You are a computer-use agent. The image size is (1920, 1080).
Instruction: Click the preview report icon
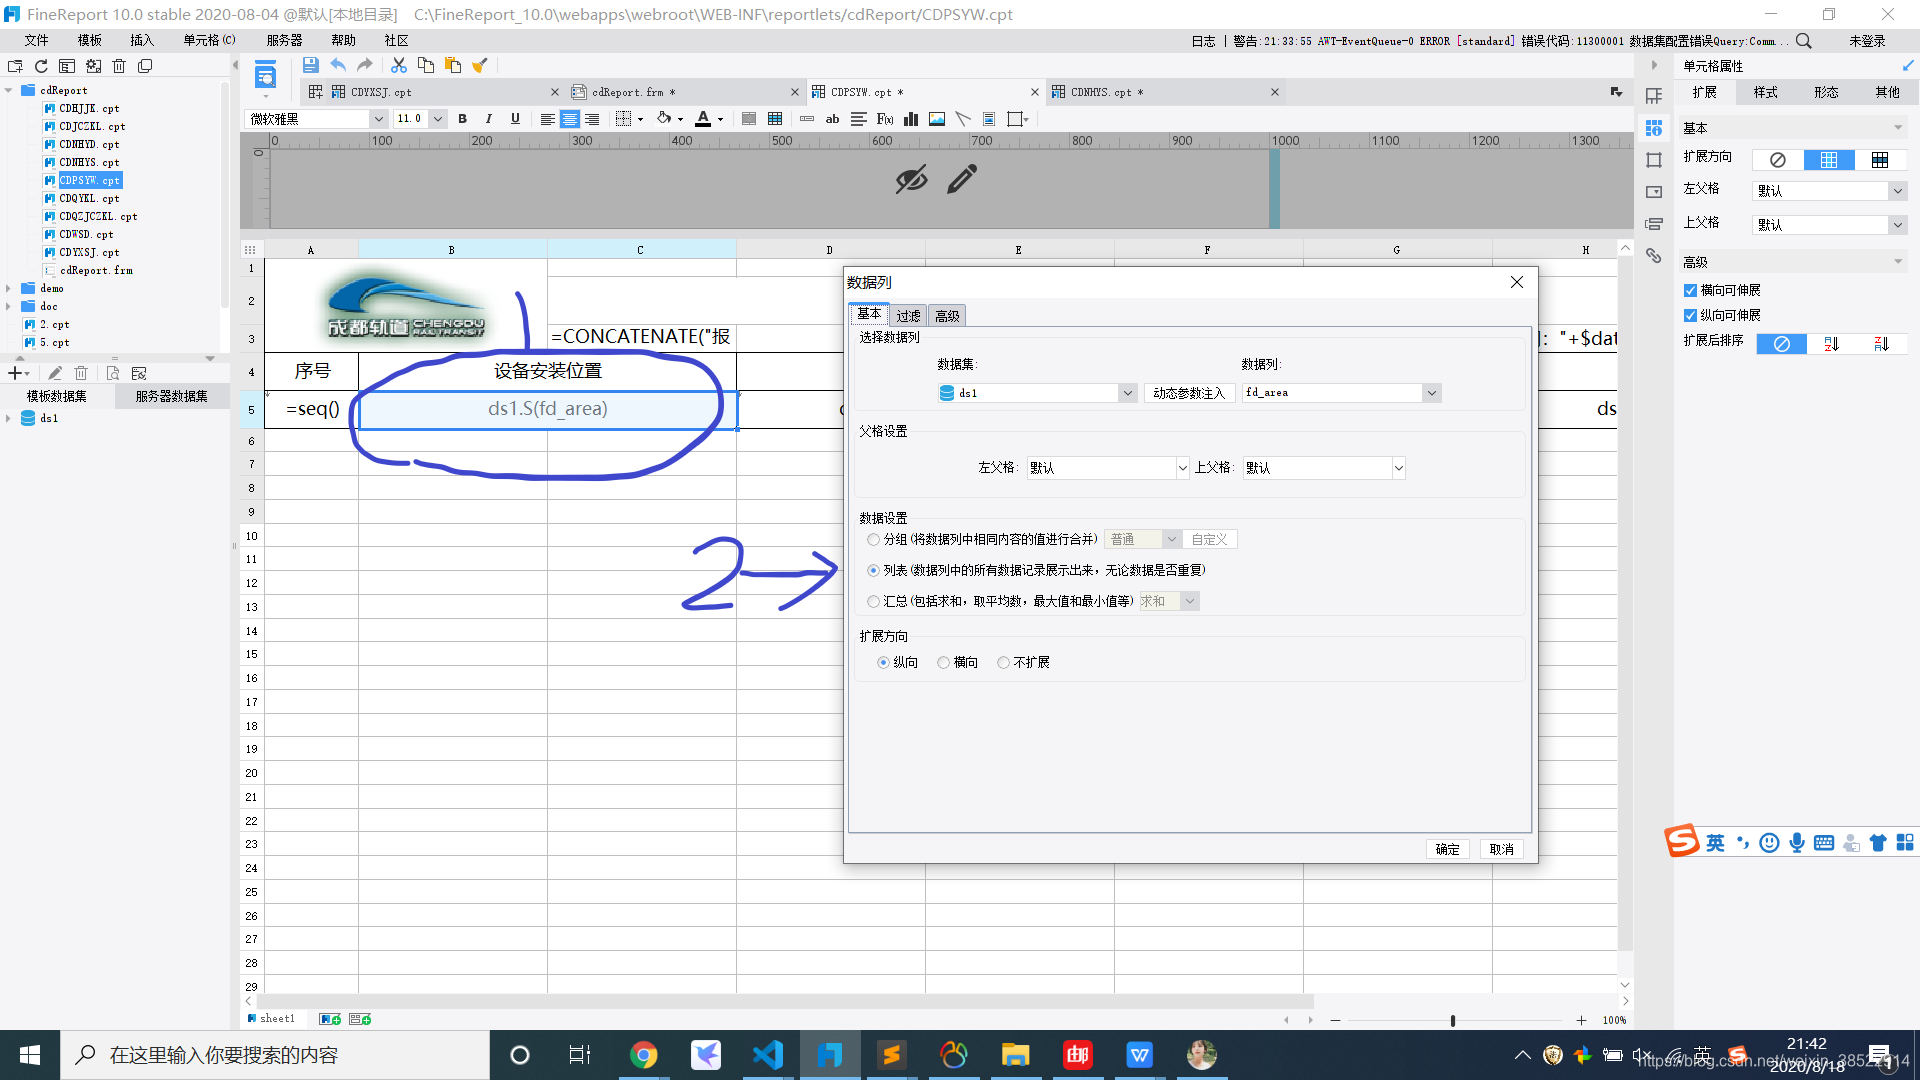(x=265, y=75)
